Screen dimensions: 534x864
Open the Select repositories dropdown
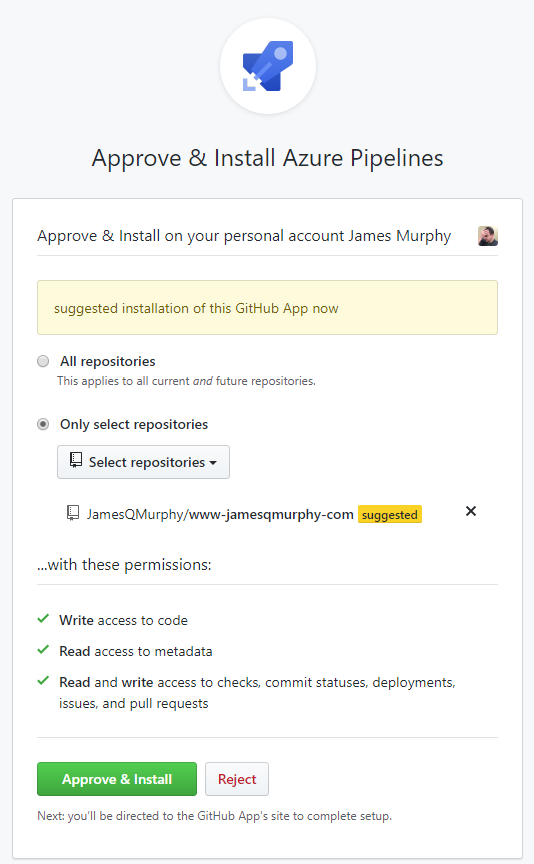tap(143, 462)
